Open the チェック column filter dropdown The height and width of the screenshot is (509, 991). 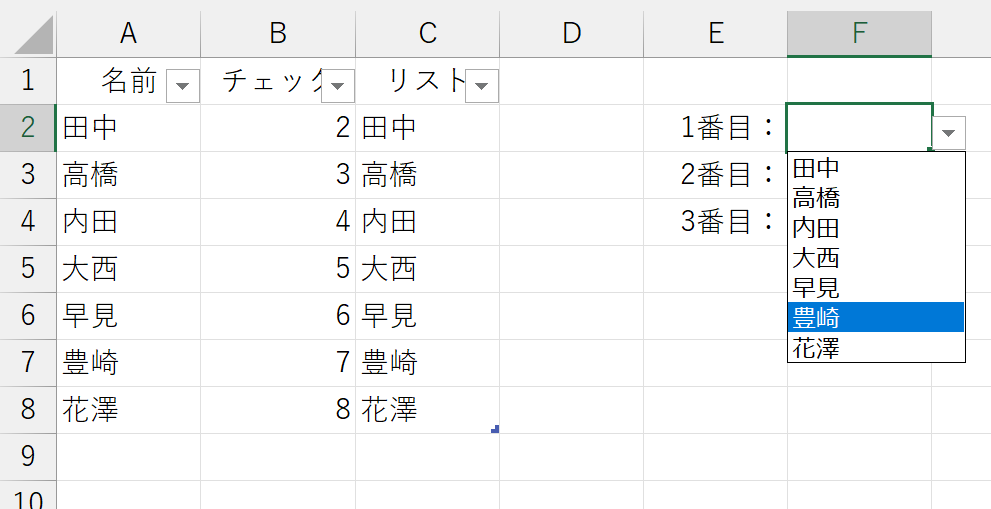pyautogui.click(x=337, y=86)
